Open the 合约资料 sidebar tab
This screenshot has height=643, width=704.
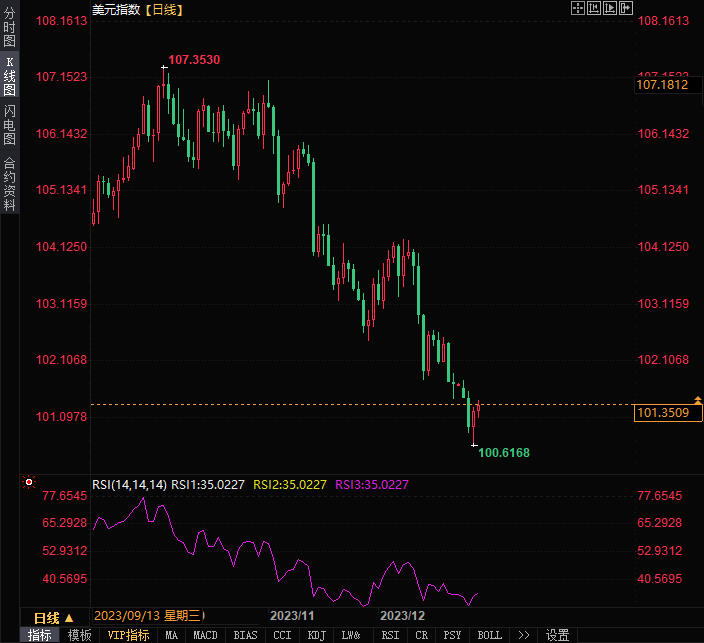click(x=9, y=184)
